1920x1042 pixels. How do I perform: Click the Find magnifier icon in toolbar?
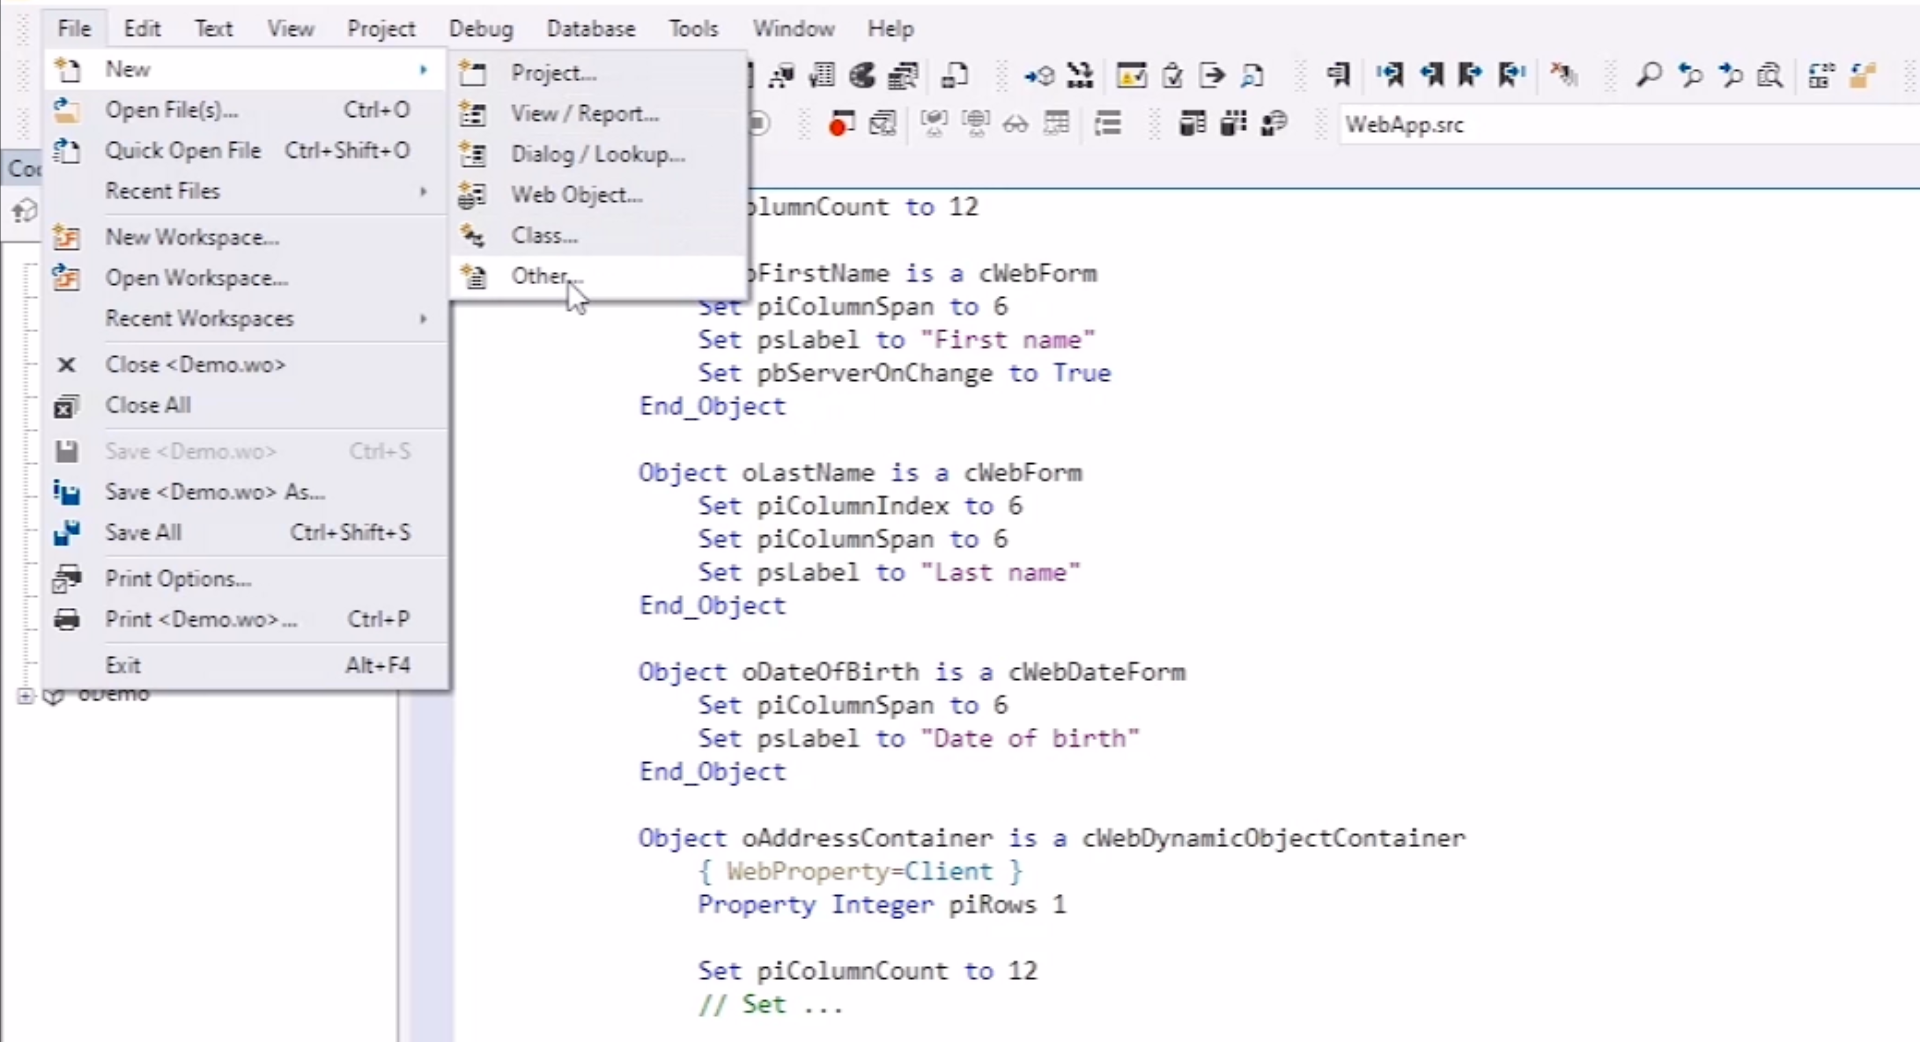1648,75
